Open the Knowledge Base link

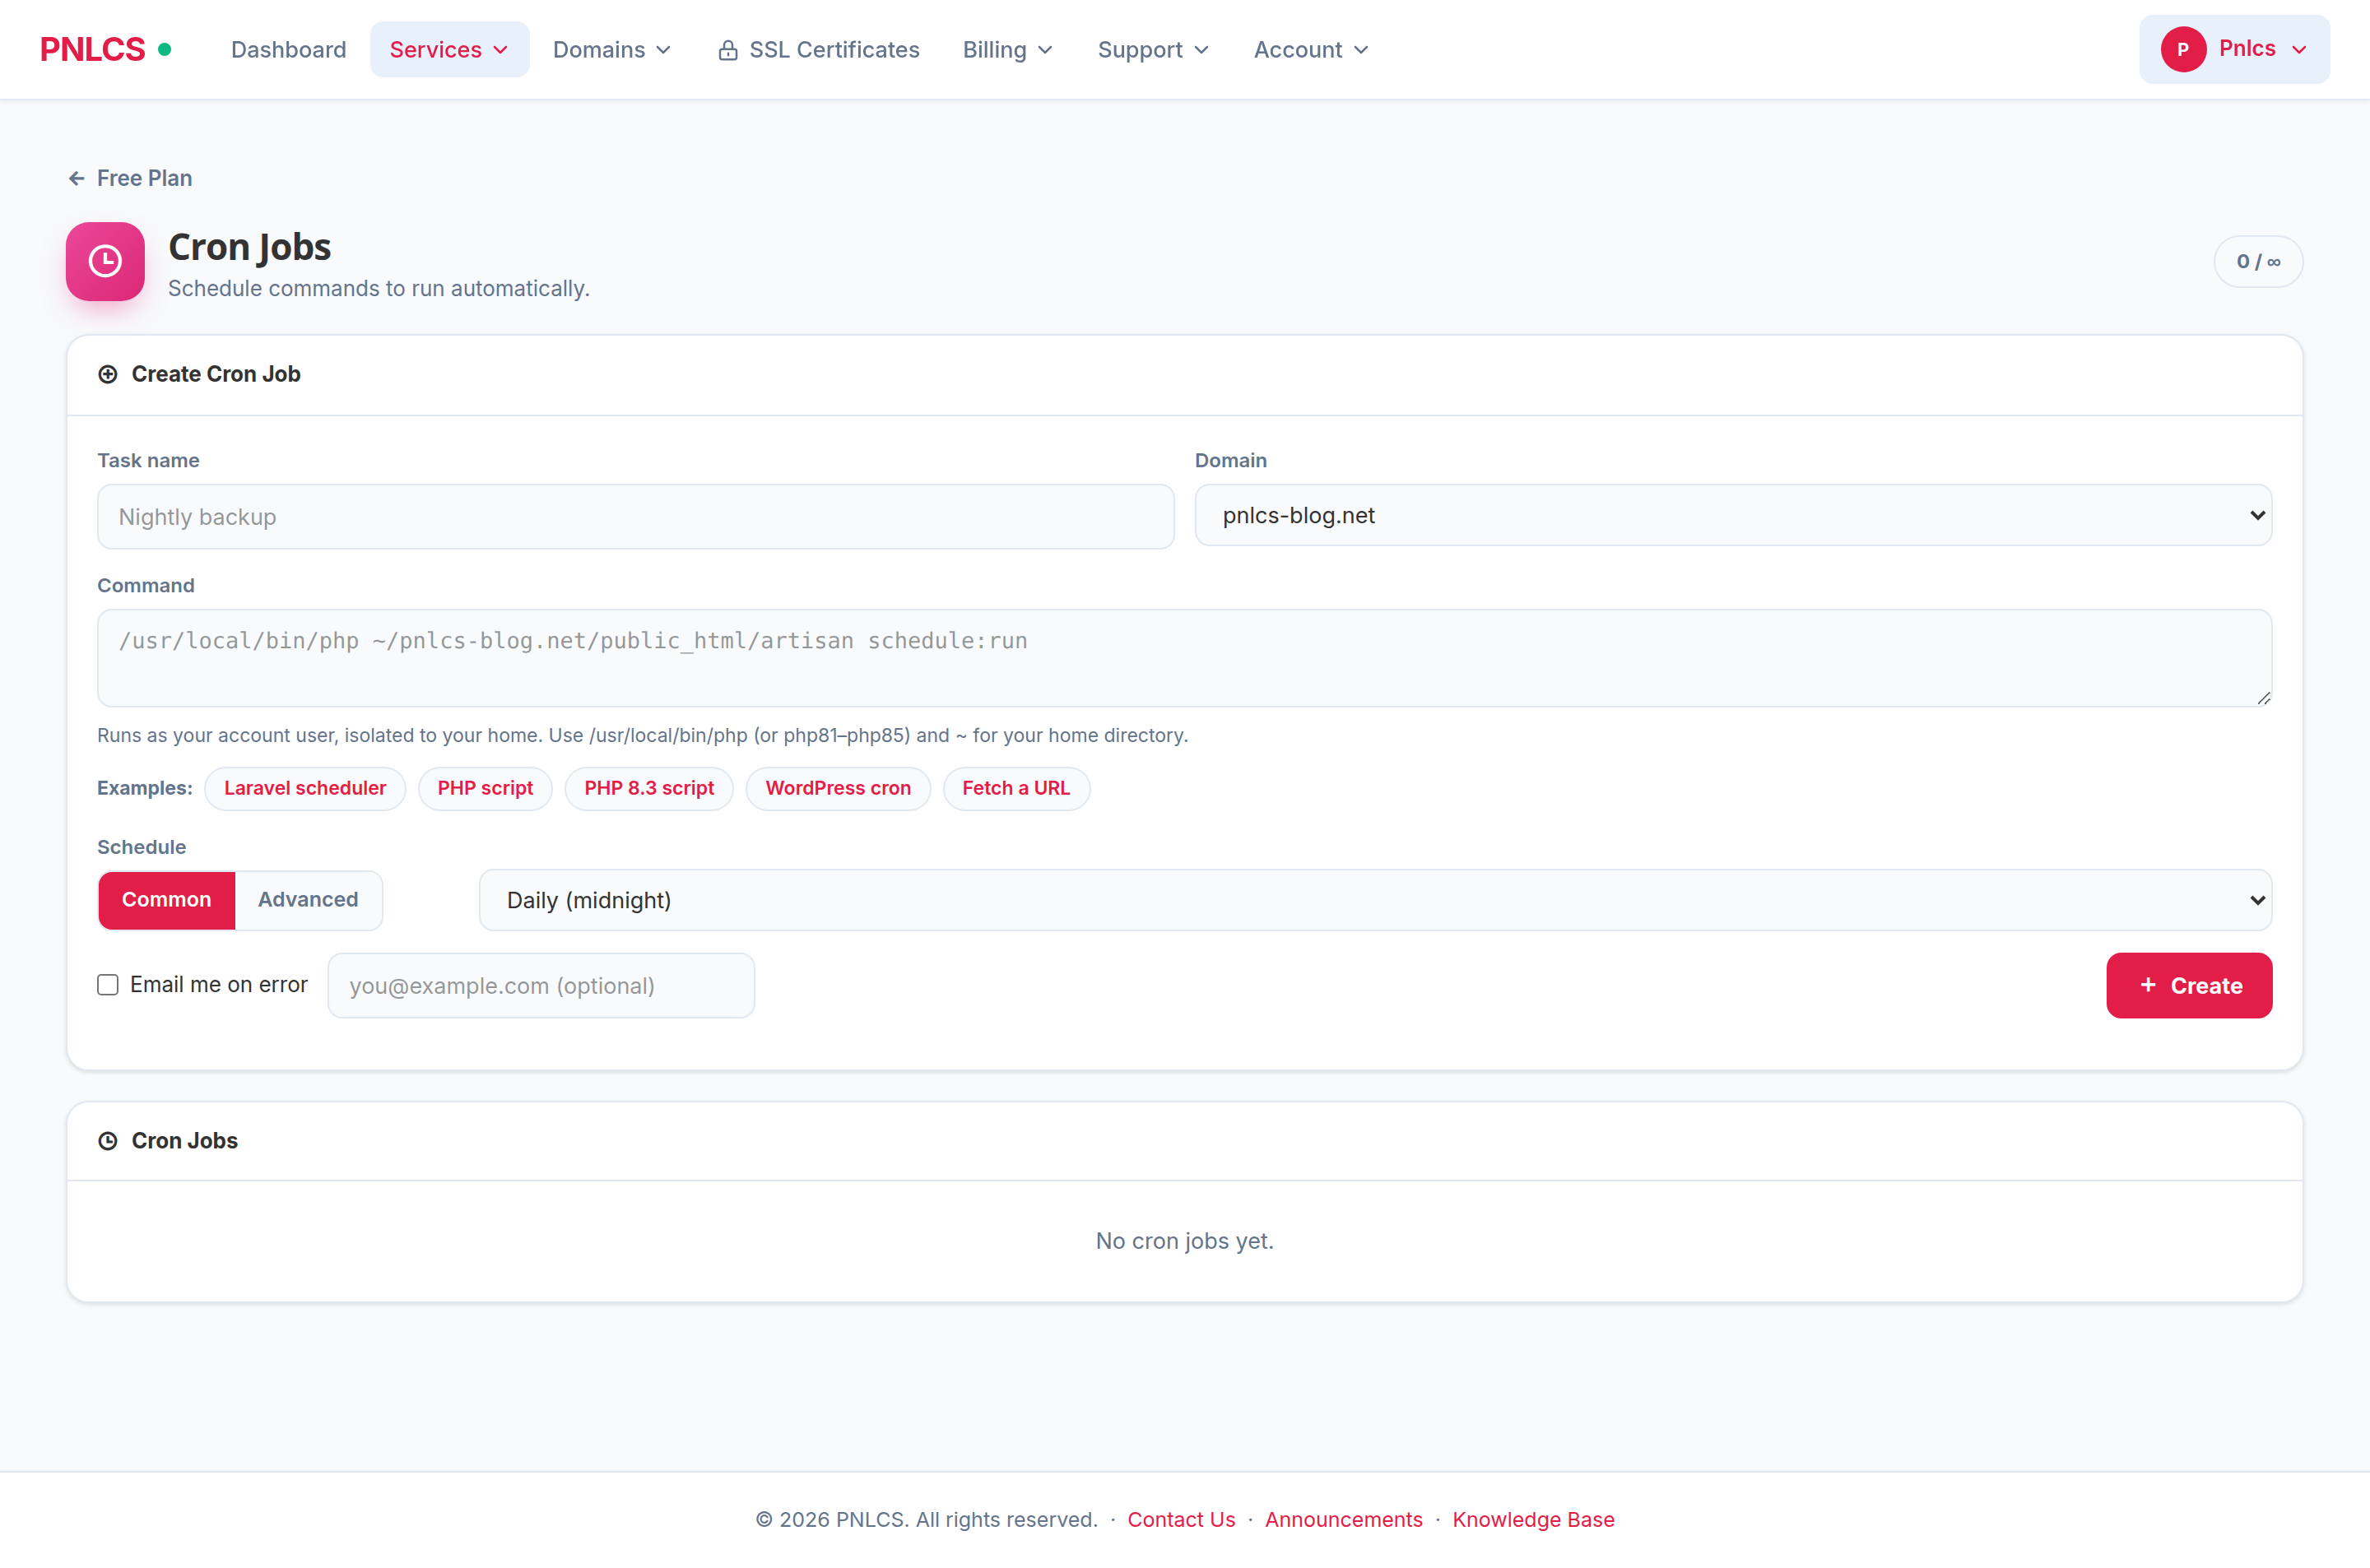[x=1533, y=1519]
